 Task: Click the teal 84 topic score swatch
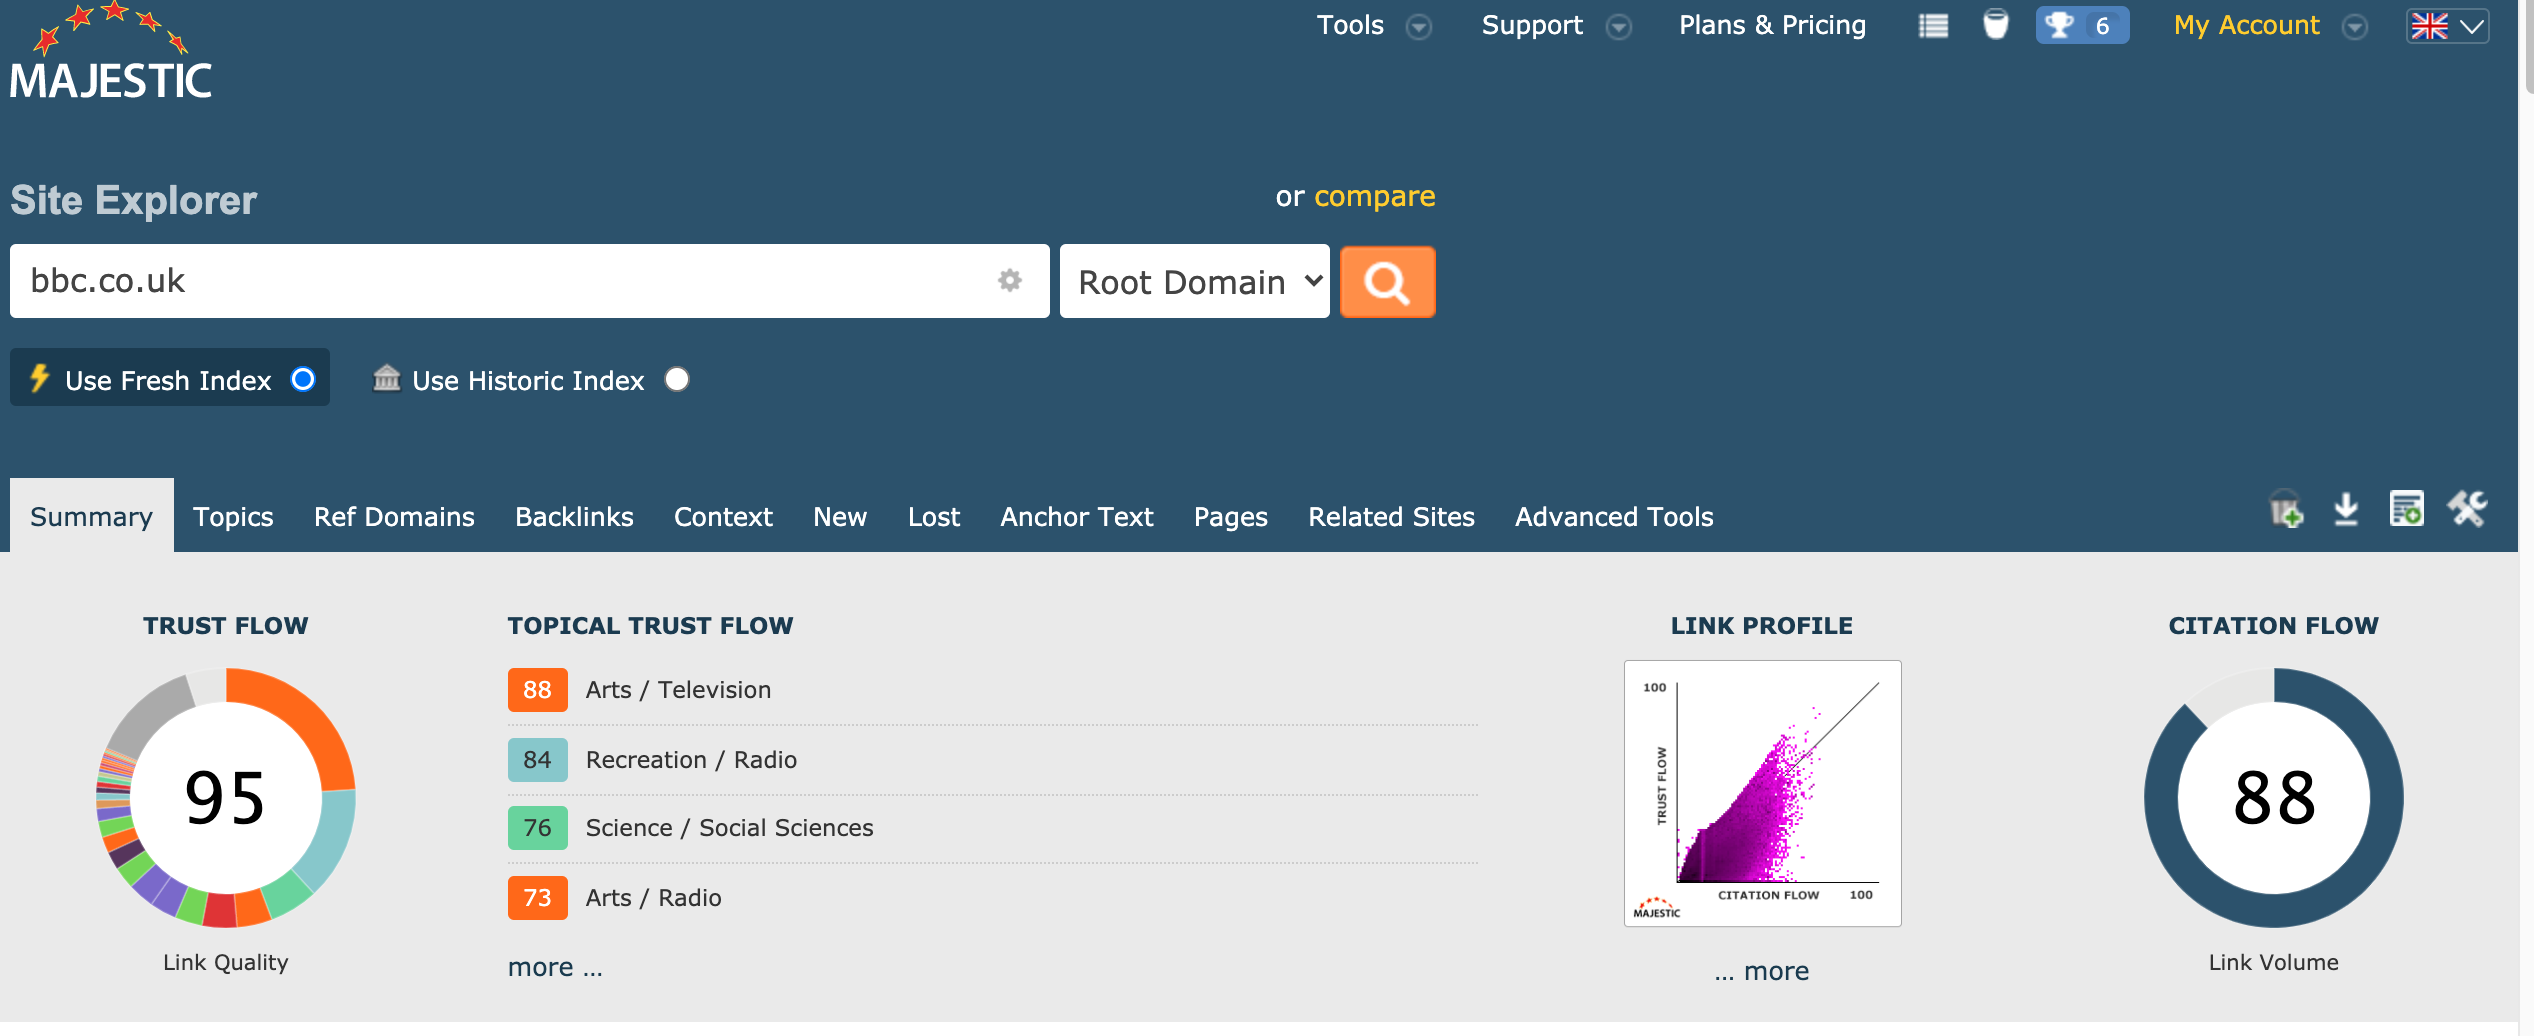(x=538, y=760)
